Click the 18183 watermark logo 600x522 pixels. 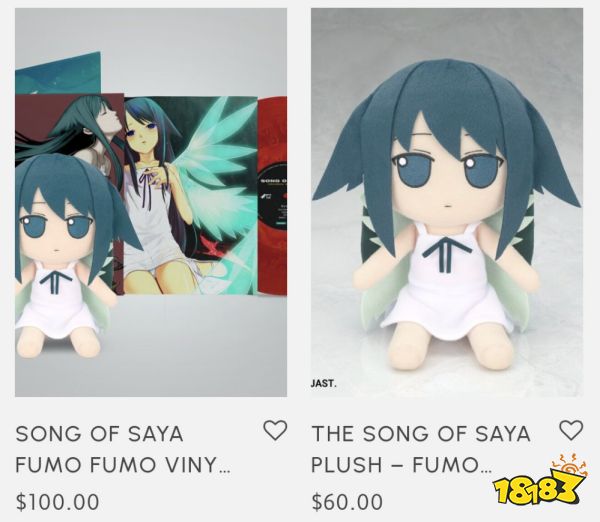pyautogui.click(x=540, y=482)
